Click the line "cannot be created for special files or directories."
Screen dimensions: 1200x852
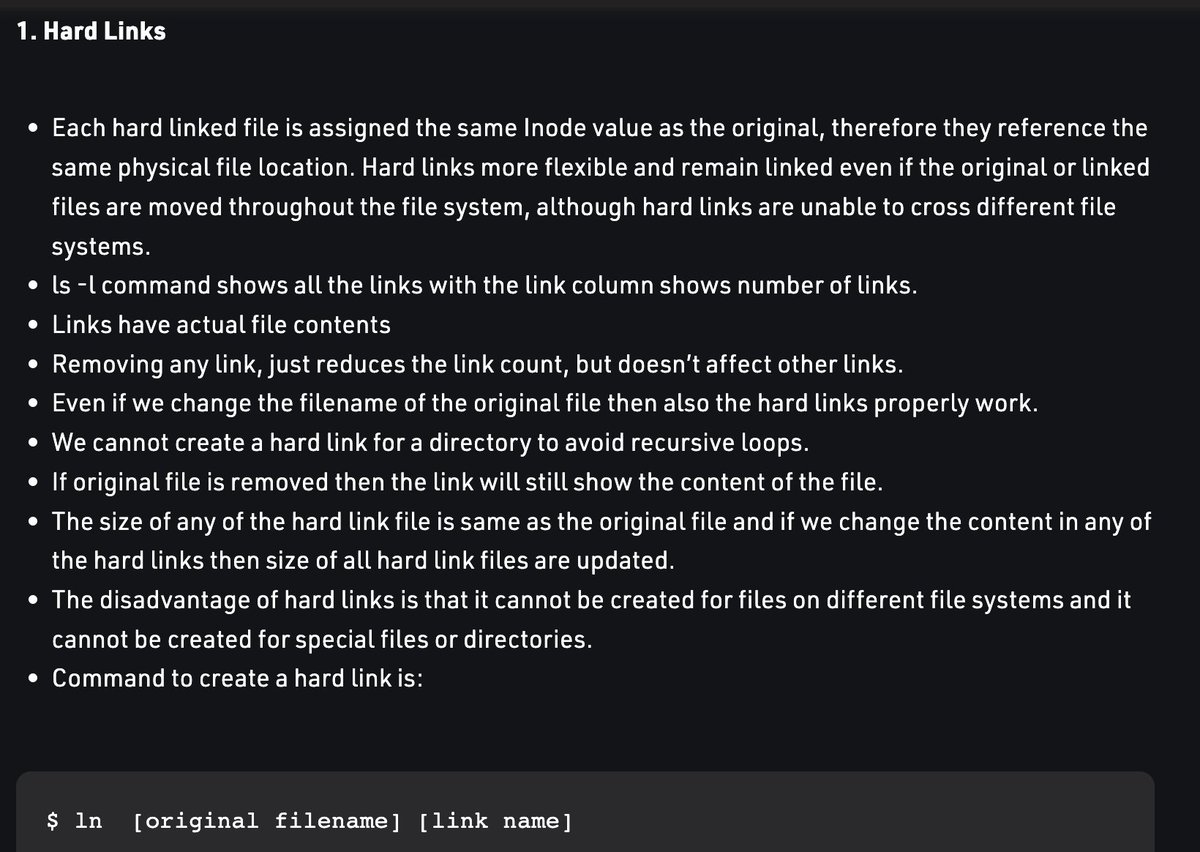tap(321, 639)
